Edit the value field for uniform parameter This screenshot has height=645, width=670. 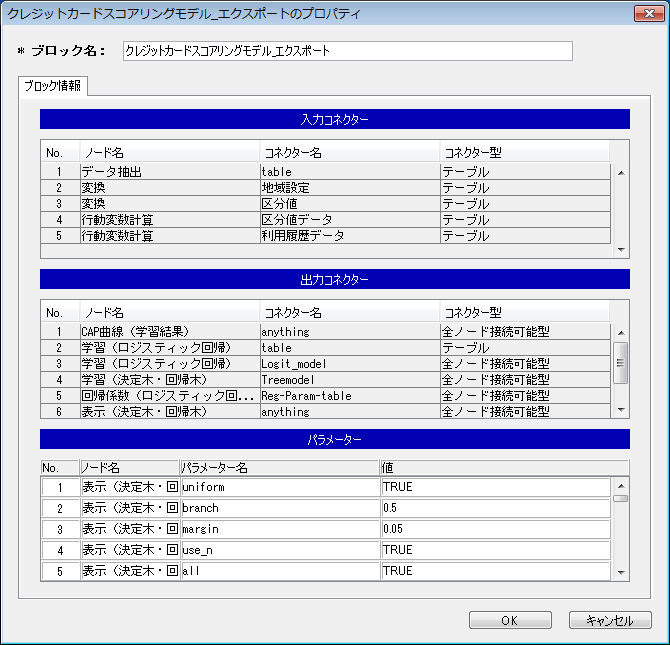click(495, 487)
